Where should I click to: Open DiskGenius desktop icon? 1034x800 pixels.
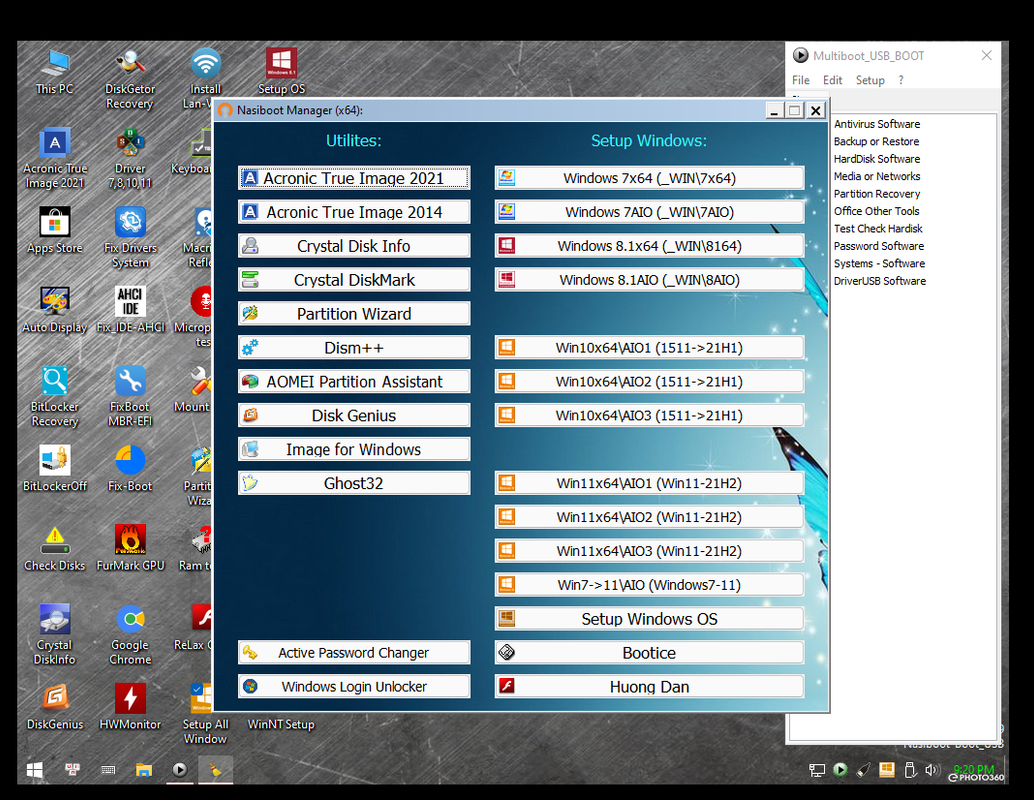tap(55, 706)
